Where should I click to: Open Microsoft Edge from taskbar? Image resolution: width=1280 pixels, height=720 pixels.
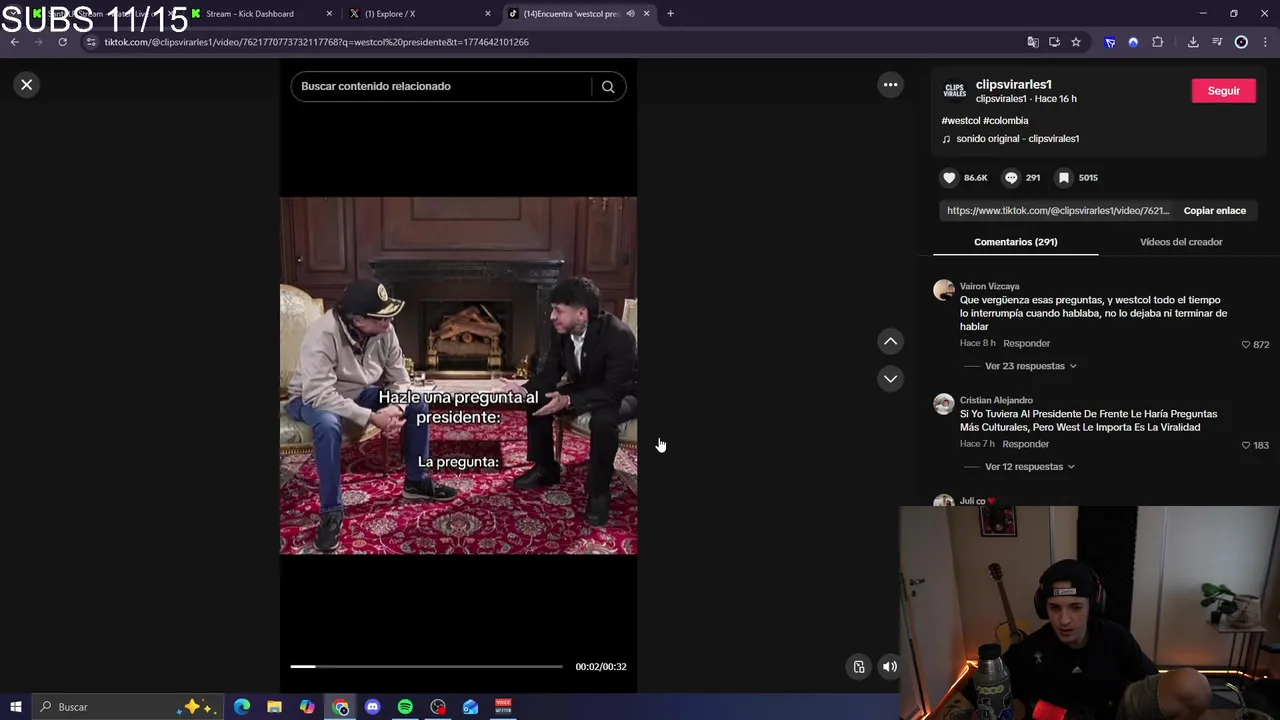(x=242, y=707)
